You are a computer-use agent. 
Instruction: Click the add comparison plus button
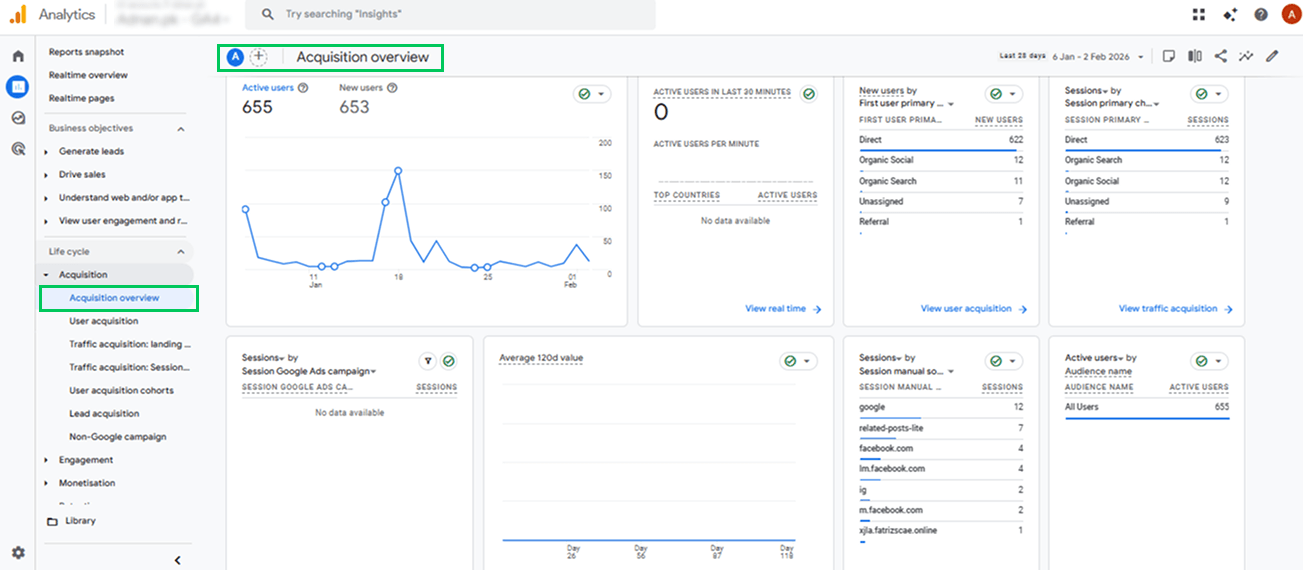(258, 57)
